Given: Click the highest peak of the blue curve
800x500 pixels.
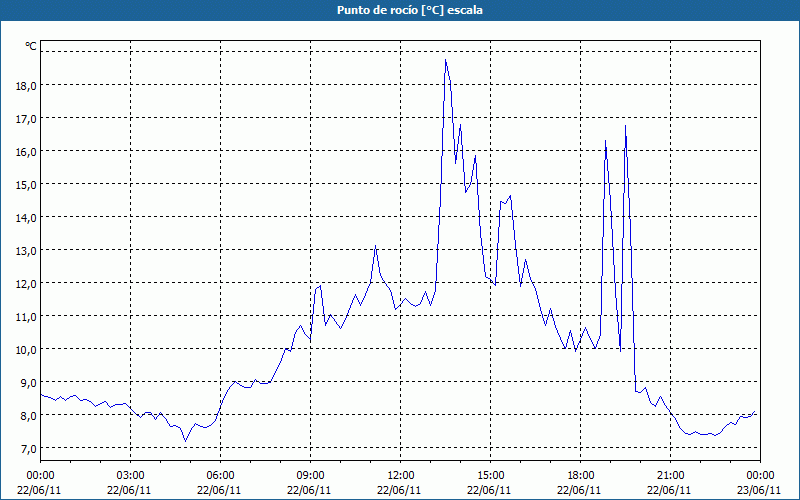Looking at the screenshot, I should (445, 60).
